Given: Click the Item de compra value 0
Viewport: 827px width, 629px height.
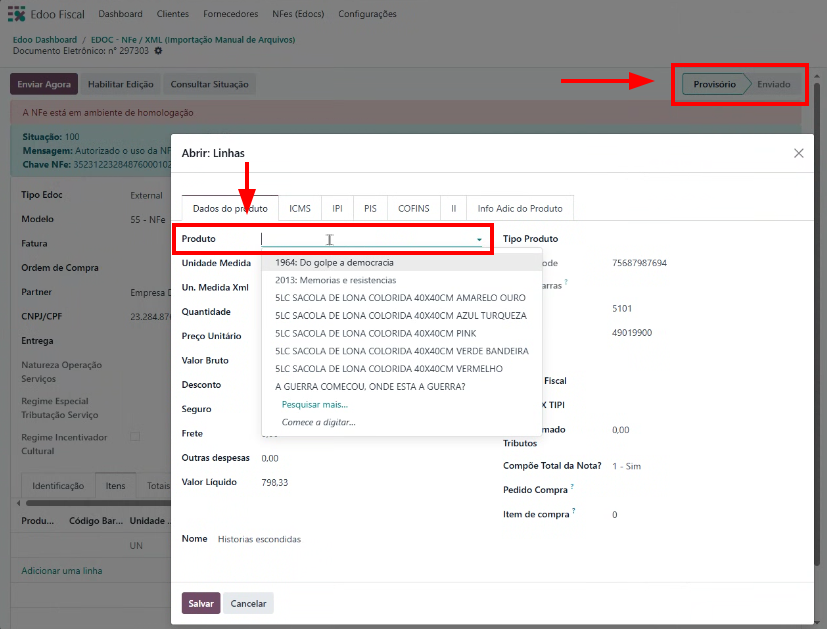Looking at the screenshot, I should [x=614, y=515].
